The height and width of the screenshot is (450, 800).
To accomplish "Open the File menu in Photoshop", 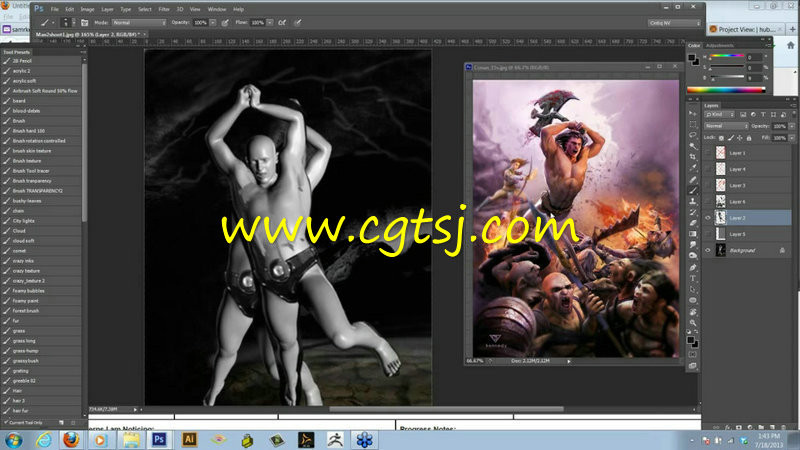I will click(x=55, y=9).
